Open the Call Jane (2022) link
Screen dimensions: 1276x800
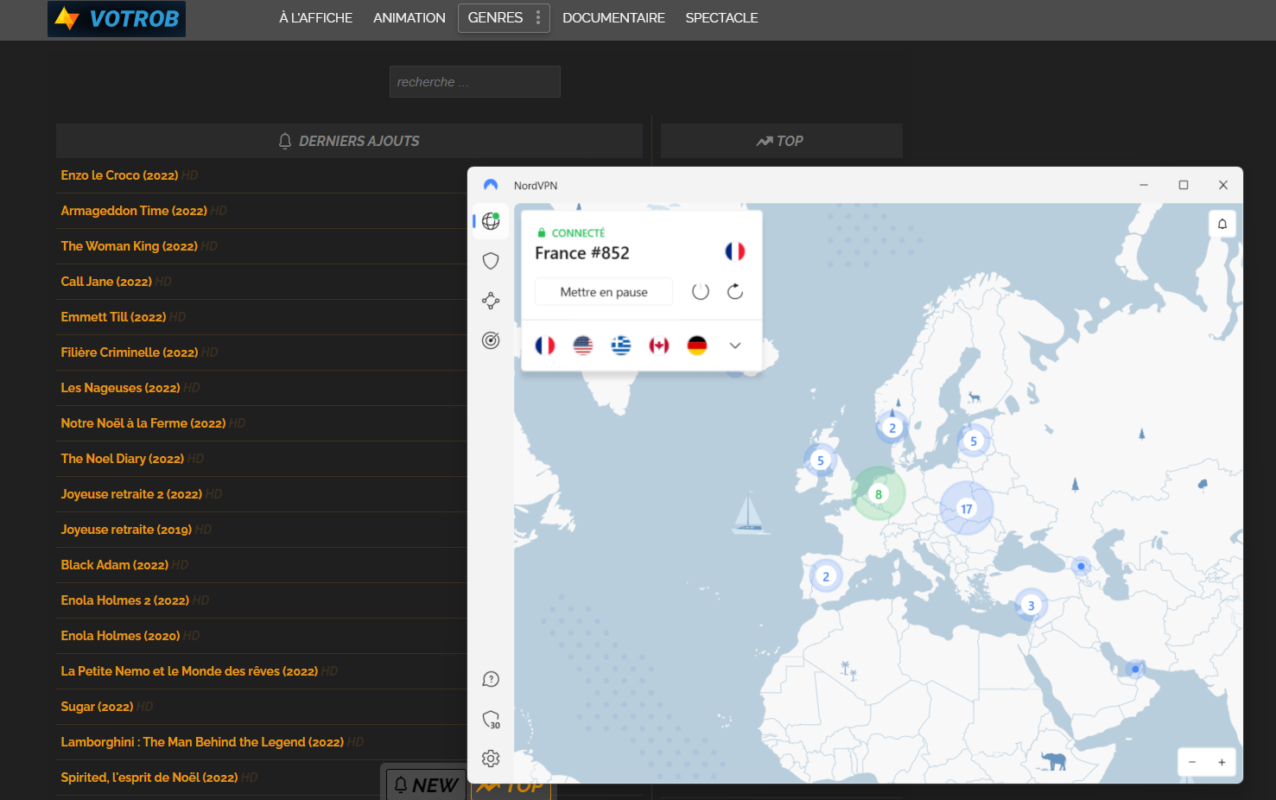click(x=106, y=282)
